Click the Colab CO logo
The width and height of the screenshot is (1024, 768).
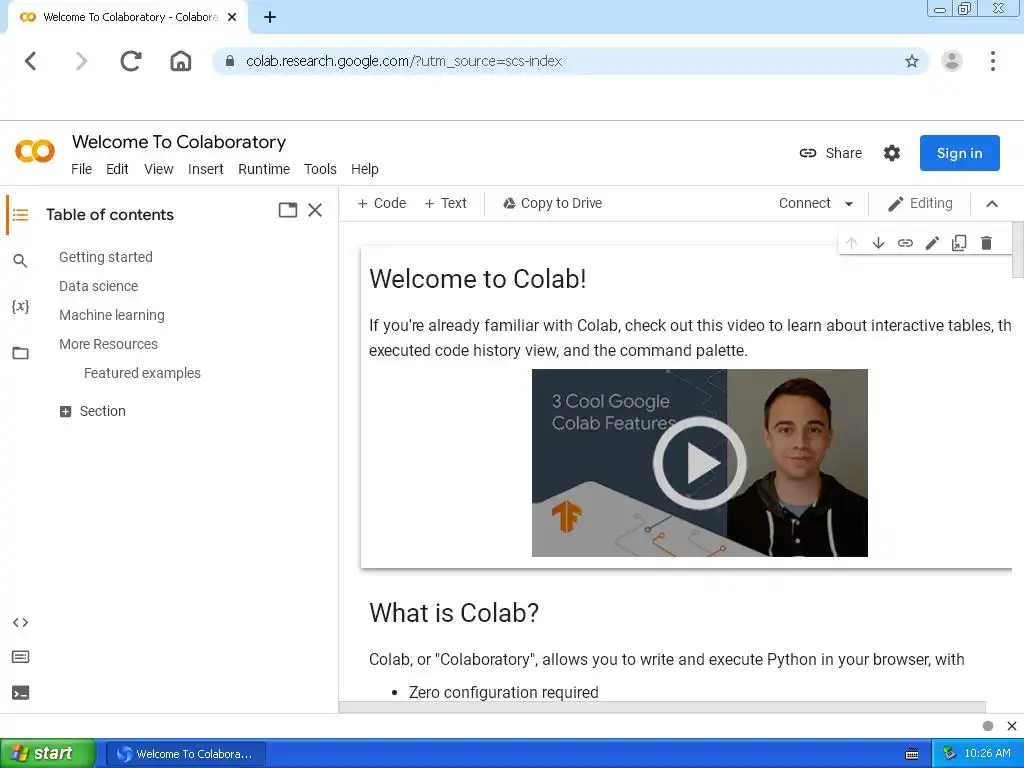[x=35, y=151]
